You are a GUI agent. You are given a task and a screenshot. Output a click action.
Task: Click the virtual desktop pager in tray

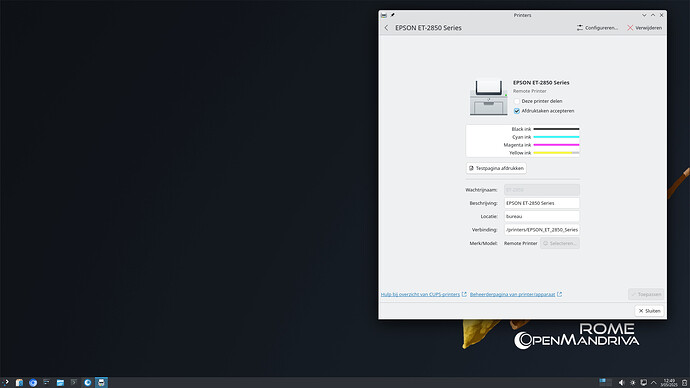tap(606, 382)
